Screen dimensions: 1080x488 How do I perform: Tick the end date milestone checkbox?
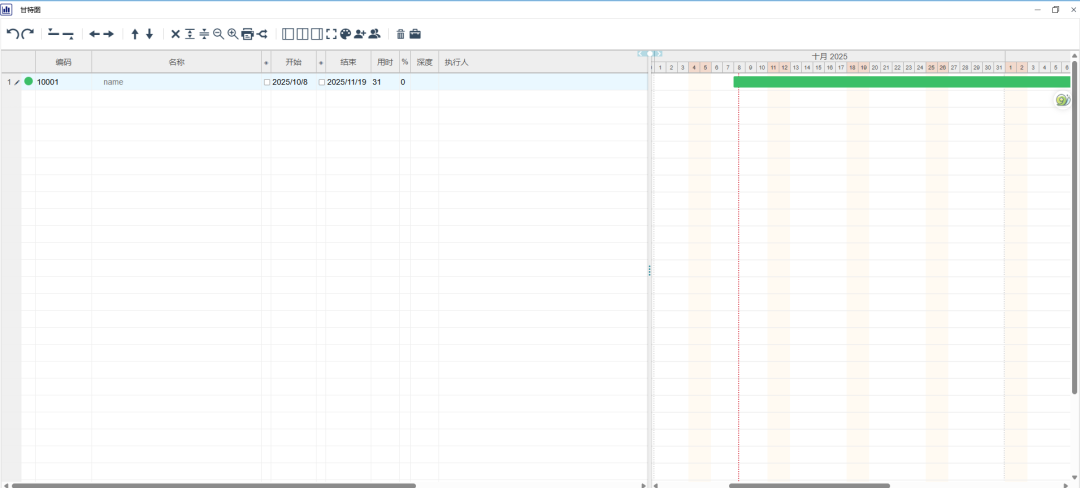point(322,82)
